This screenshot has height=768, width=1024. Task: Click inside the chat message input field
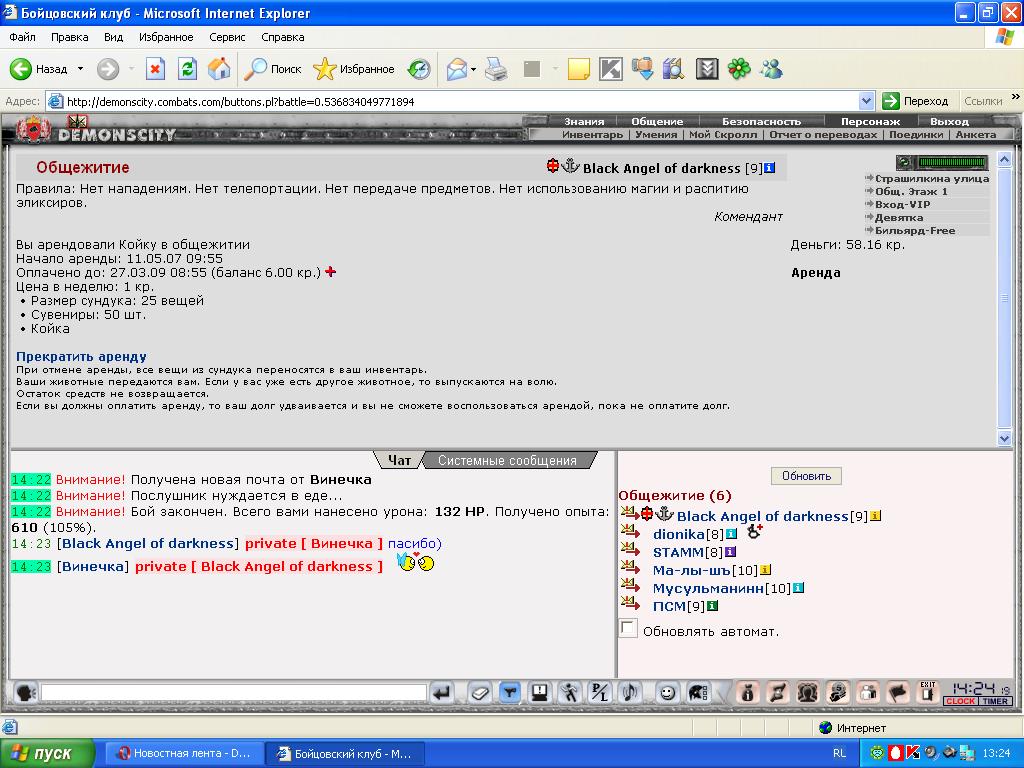point(234,692)
